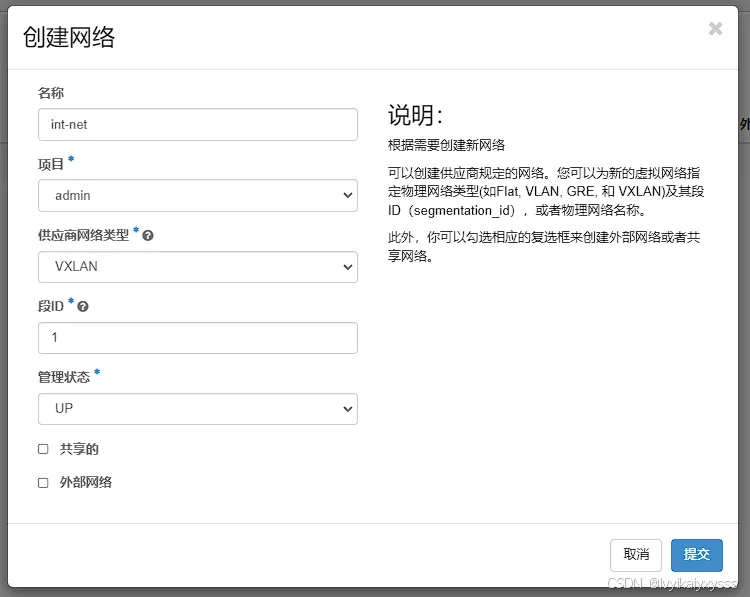The width and height of the screenshot is (750, 597).
Task: Open the 供应商网络类型 dropdown showing VXLAN
Action: (198, 267)
